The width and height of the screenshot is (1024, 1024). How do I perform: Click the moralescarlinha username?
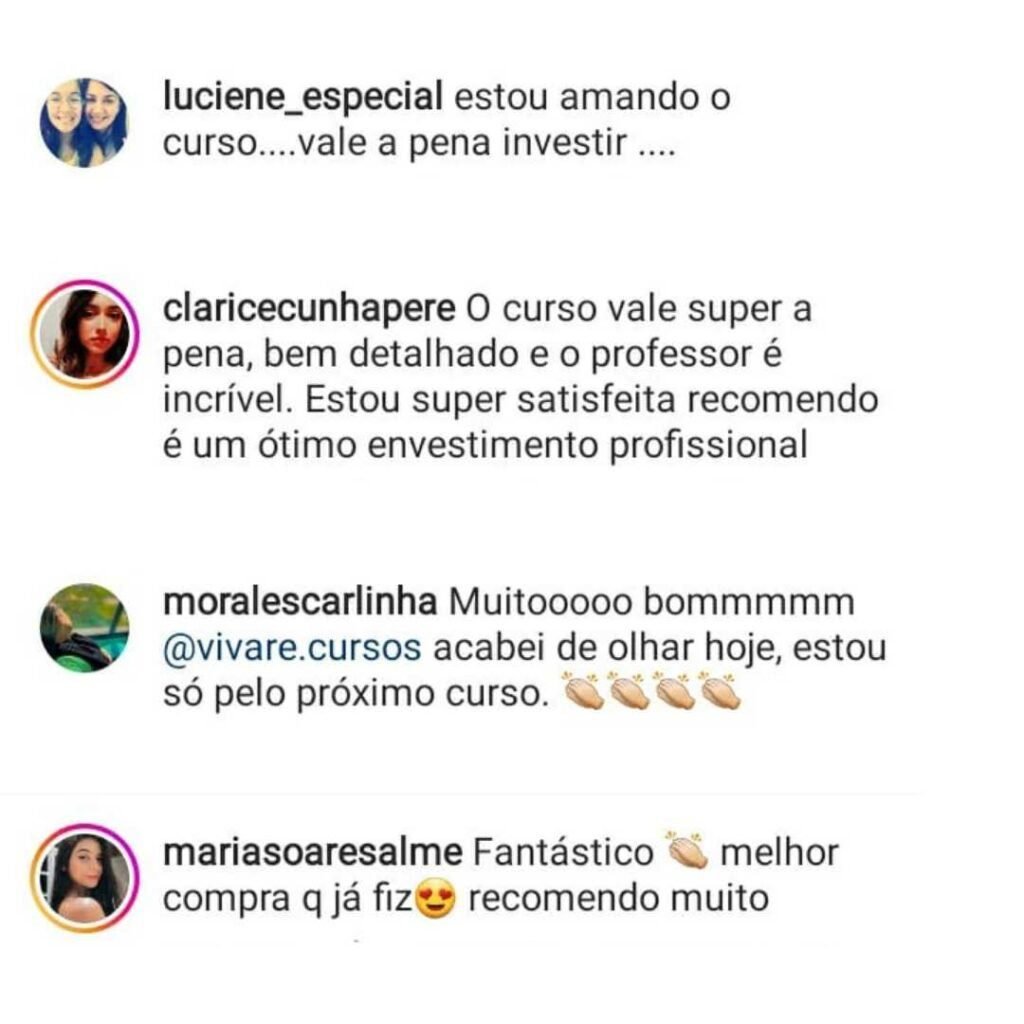pyautogui.click(x=300, y=601)
